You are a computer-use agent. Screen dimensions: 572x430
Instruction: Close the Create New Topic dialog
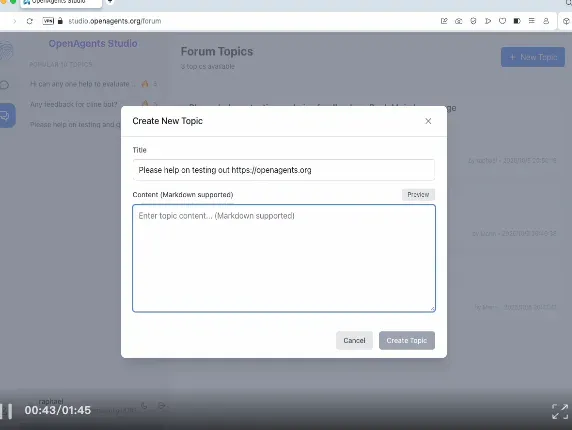(x=428, y=121)
